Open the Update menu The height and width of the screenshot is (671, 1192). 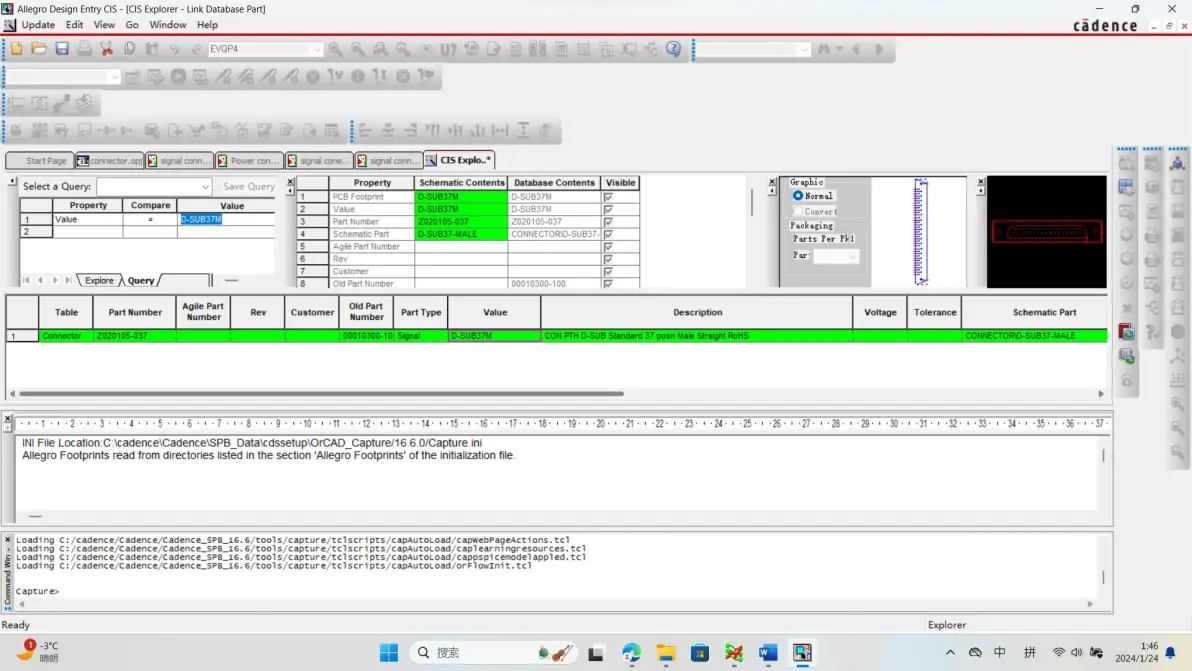38,25
